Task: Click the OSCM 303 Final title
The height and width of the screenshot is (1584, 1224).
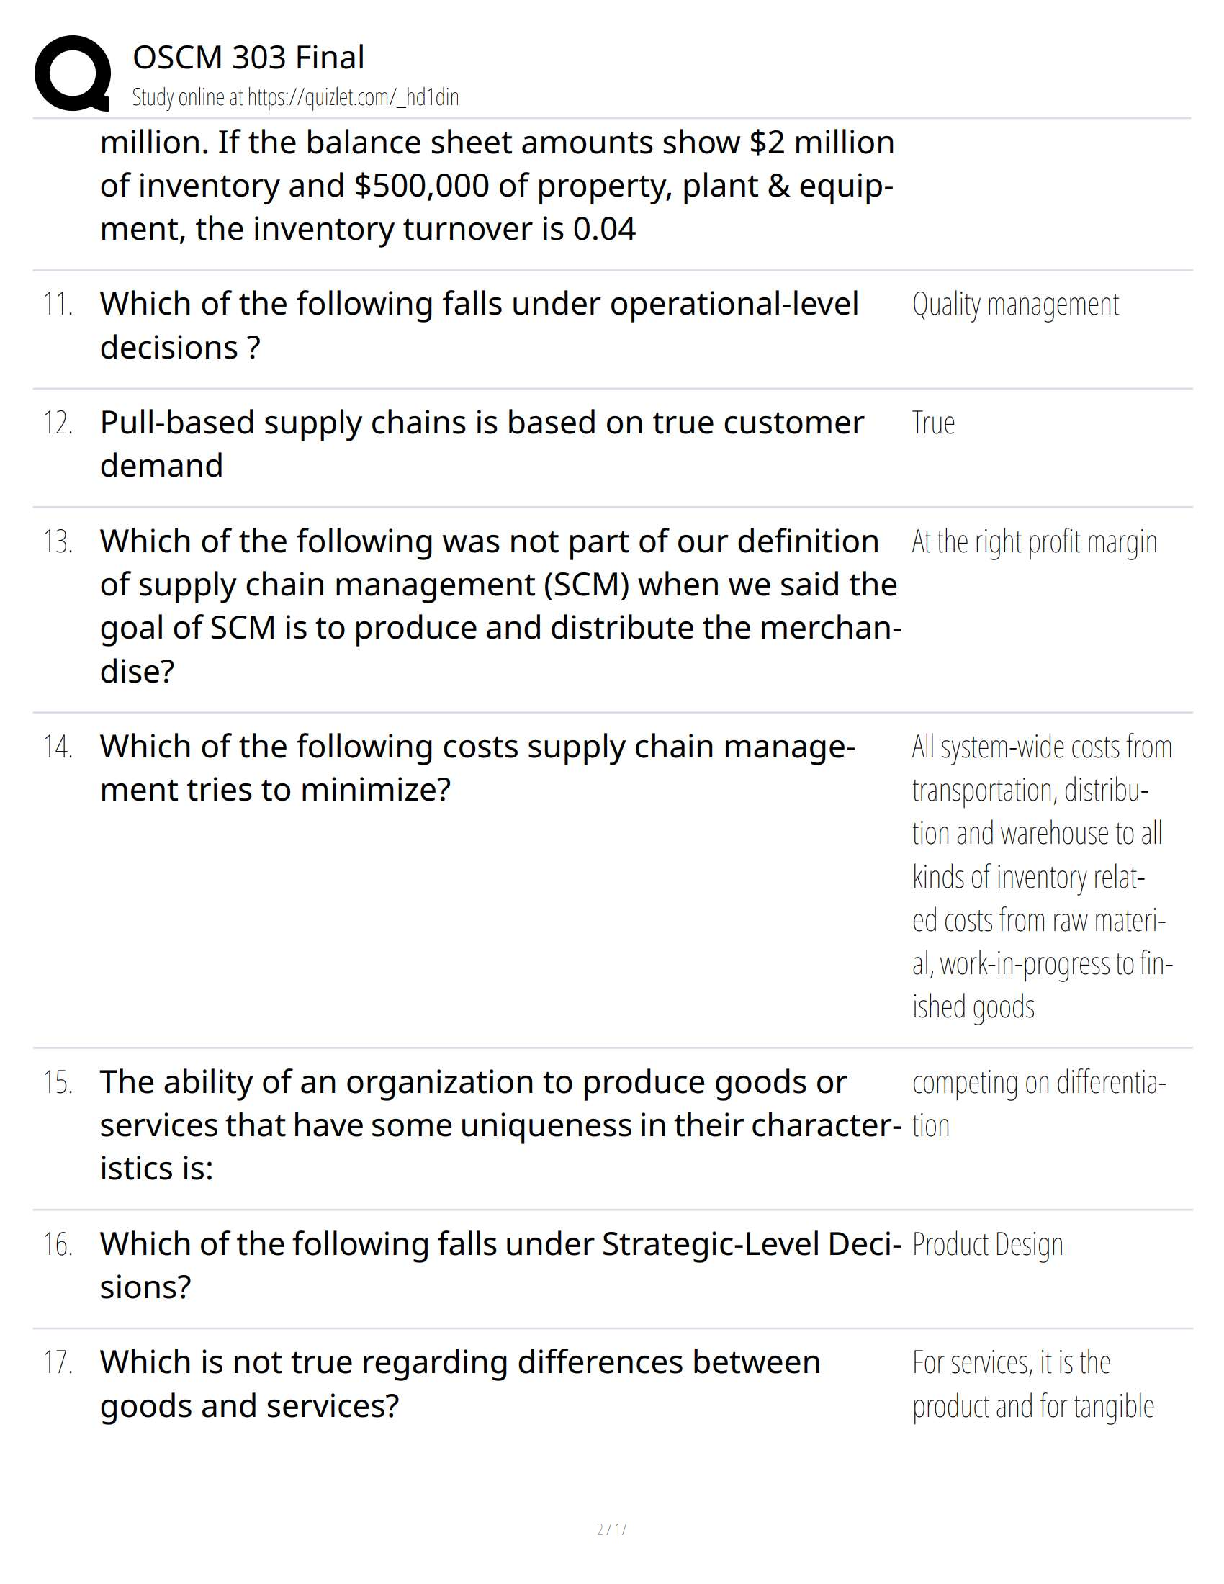Action: pos(248,57)
